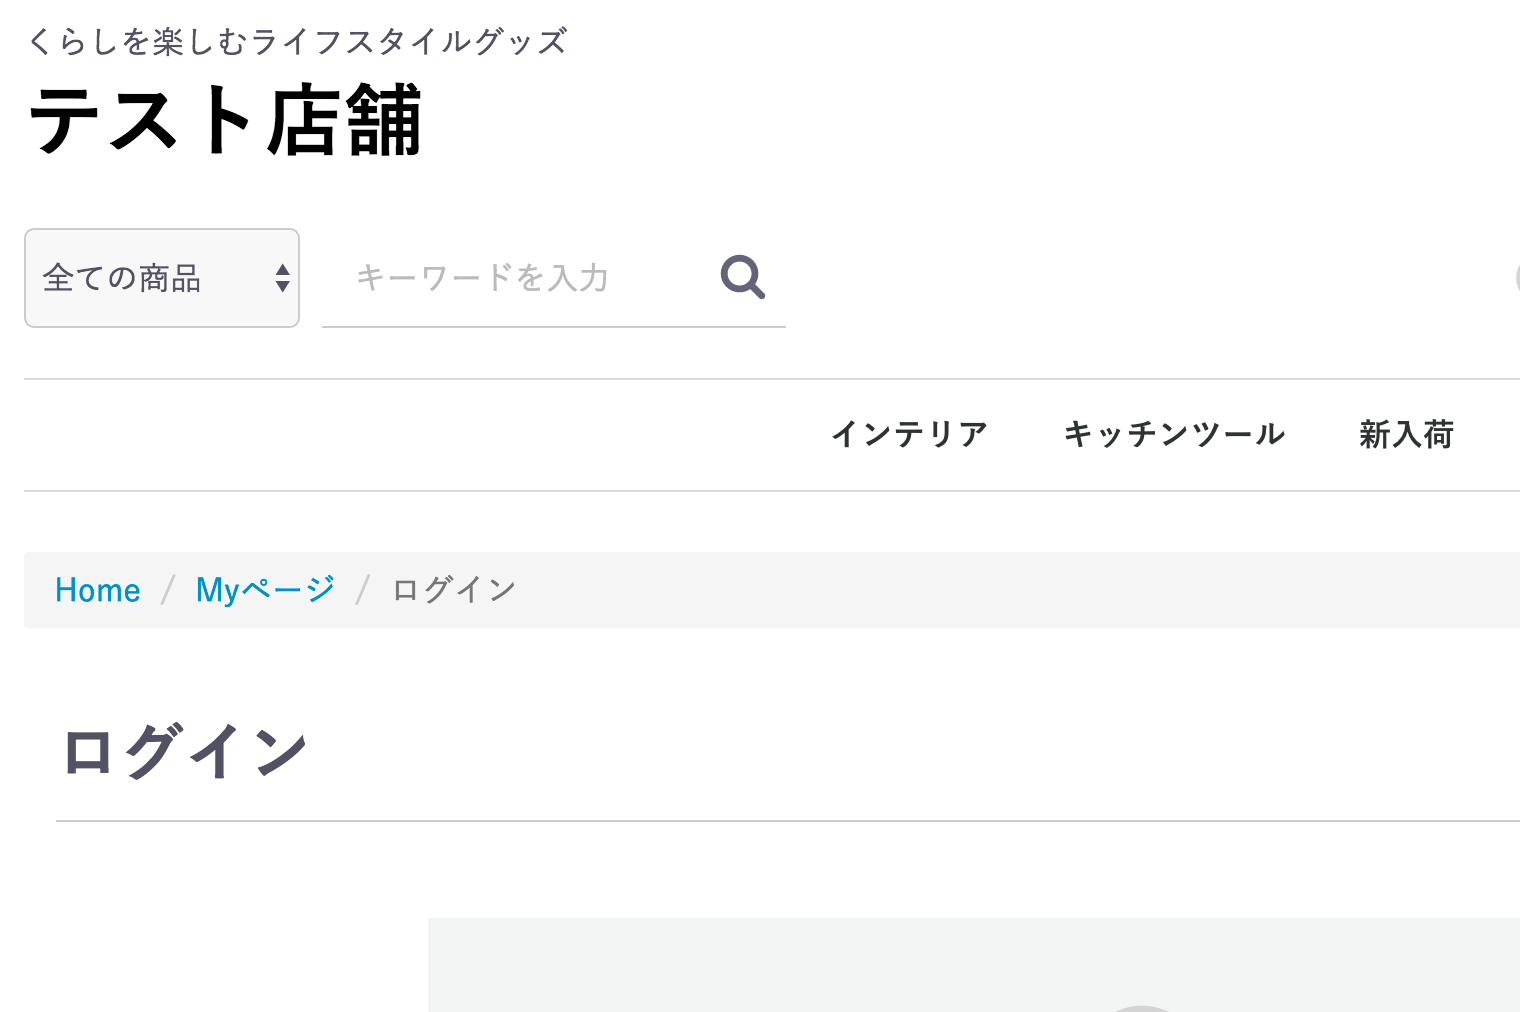1520x1012 pixels.
Task: Click the magnifying glass search icon
Action: pos(743,277)
